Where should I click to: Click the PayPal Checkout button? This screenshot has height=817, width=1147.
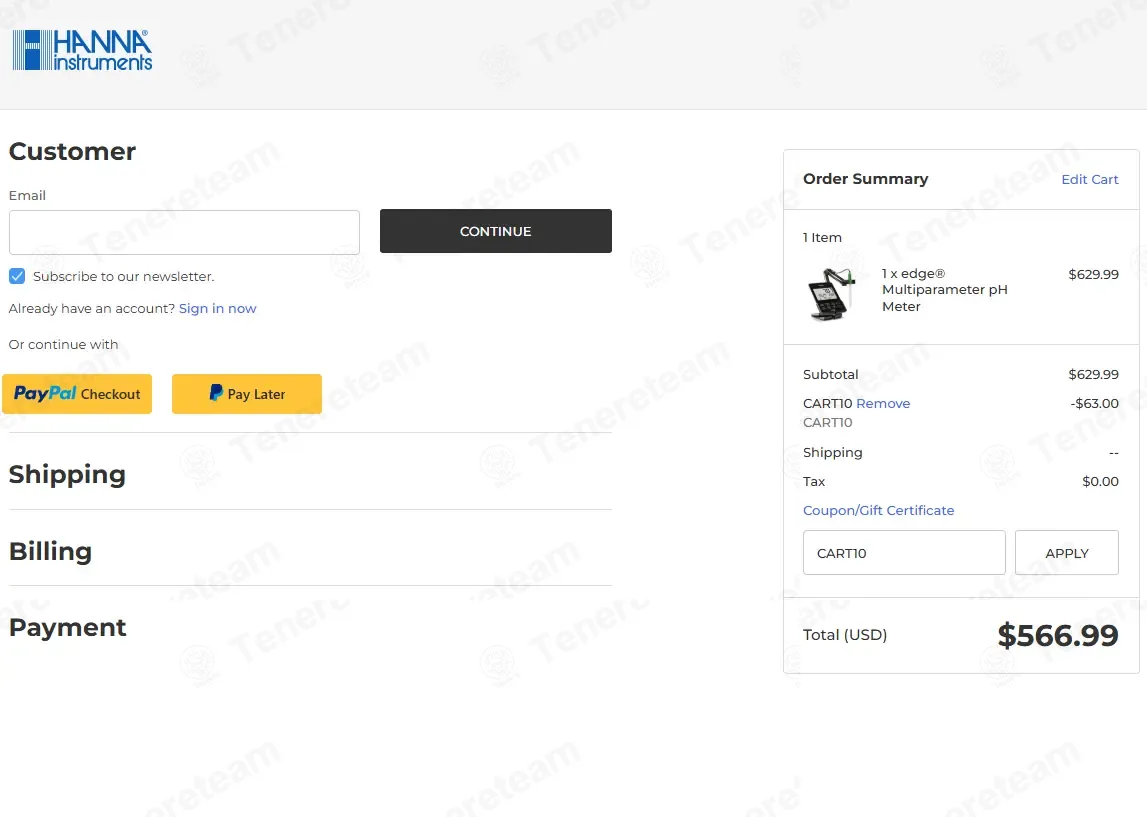(x=77, y=394)
